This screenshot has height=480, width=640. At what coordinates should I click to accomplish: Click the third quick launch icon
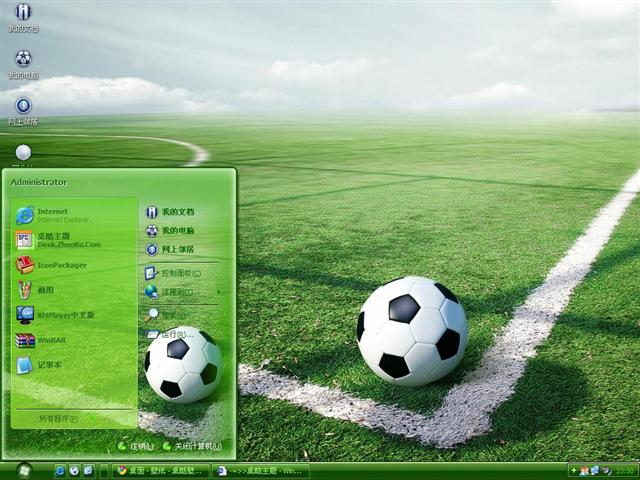[x=89, y=471]
